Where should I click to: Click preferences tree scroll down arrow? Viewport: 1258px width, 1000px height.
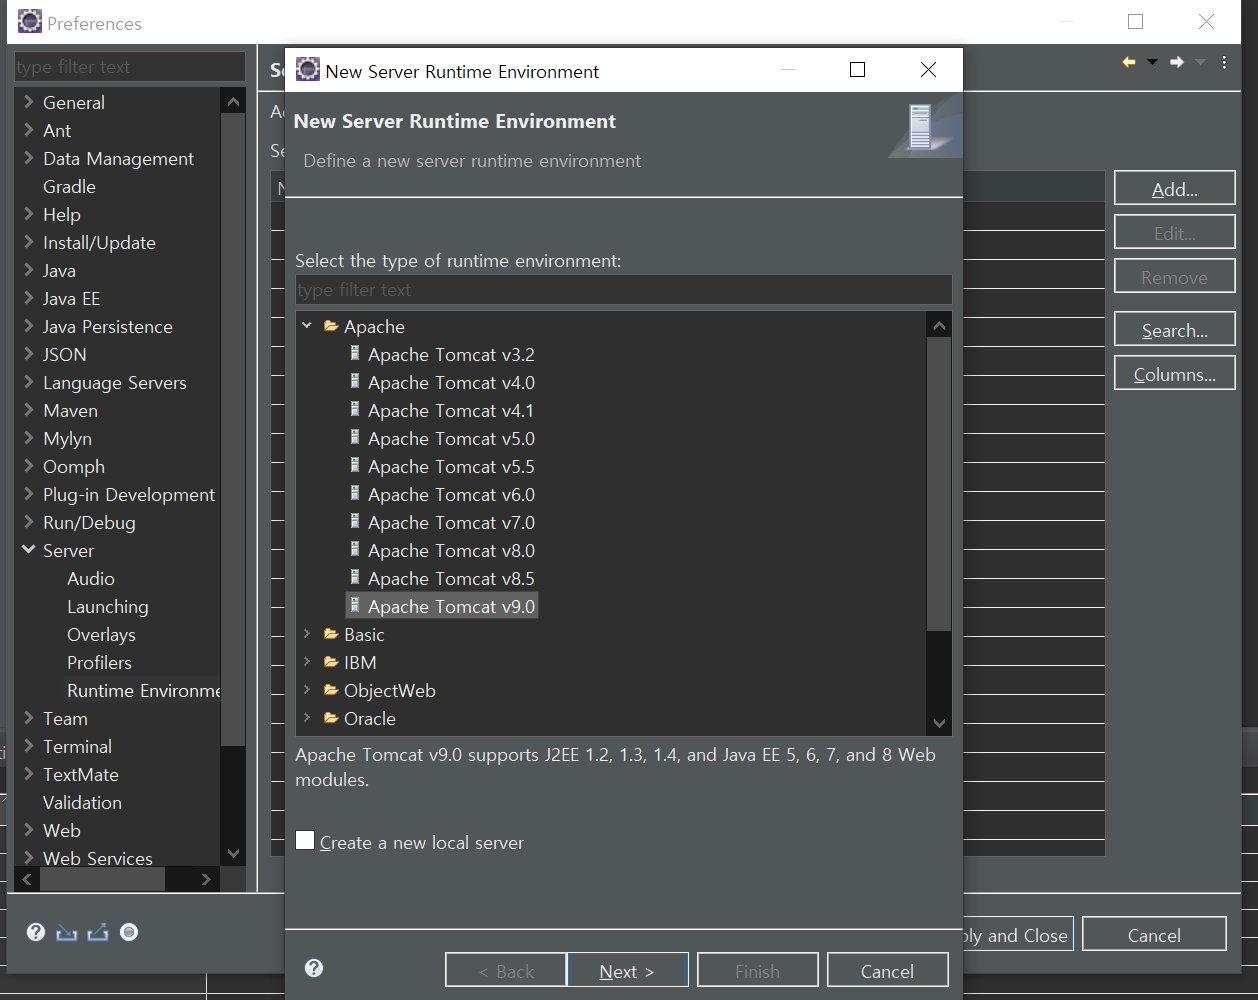point(233,853)
